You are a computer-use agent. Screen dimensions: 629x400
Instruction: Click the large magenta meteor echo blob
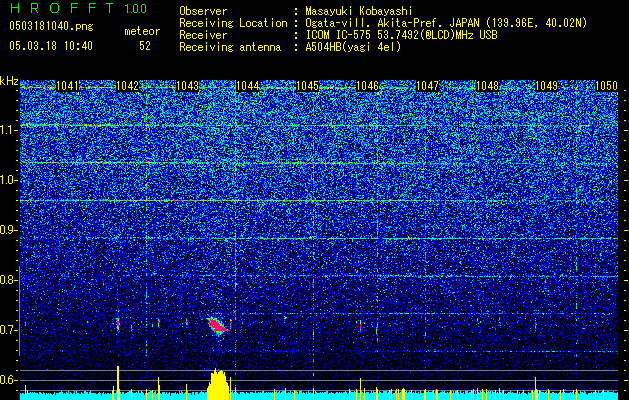pyautogui.click(x=218, y=325)
